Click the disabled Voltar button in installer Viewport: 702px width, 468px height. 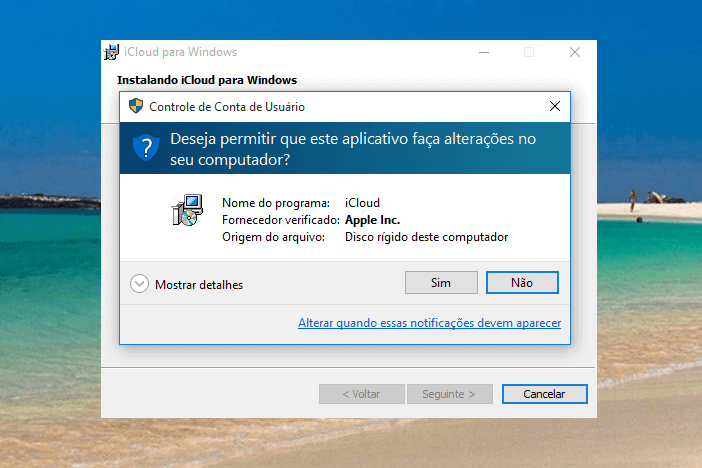point(362,394)
